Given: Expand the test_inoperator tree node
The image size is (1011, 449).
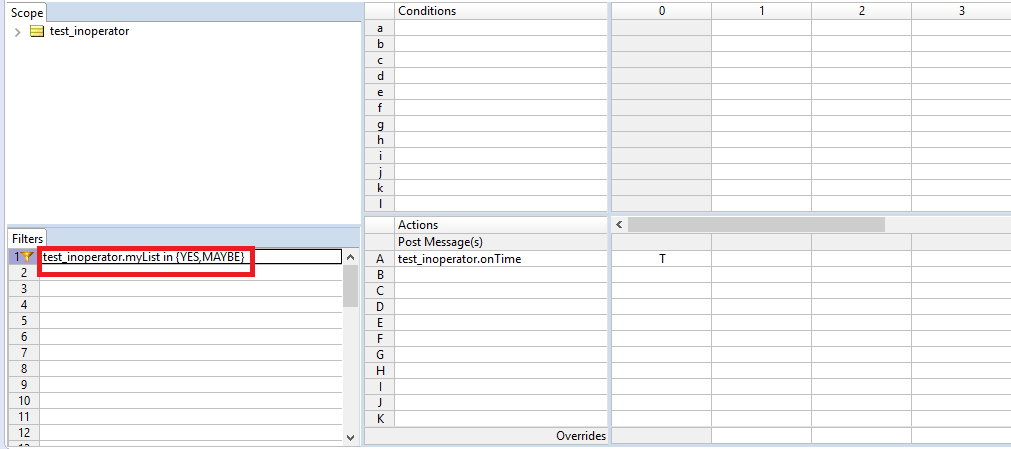Looking at the screenshot, I should [17, 32].
